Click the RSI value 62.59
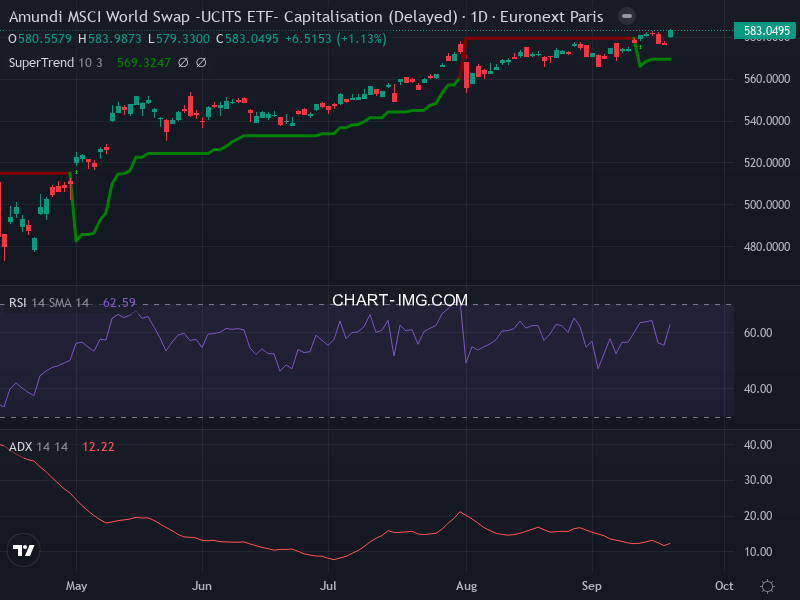This screenshot has width=800, height=600. (119, 302)
